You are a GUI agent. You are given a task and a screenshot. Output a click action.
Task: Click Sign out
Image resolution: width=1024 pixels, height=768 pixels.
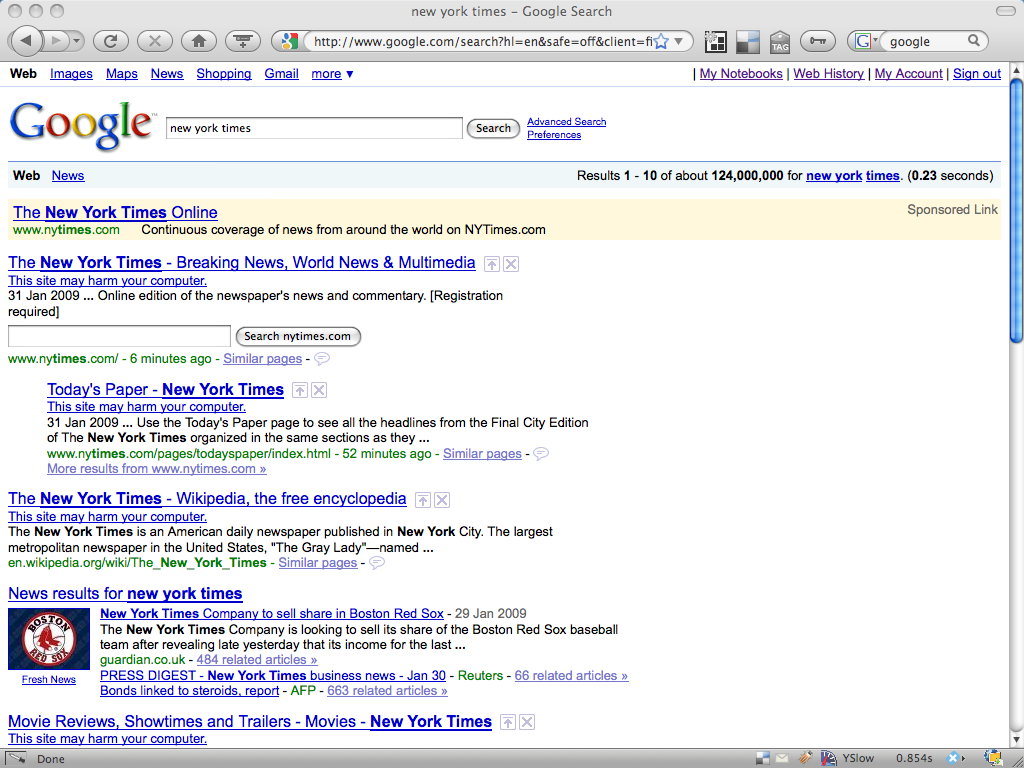976,74
